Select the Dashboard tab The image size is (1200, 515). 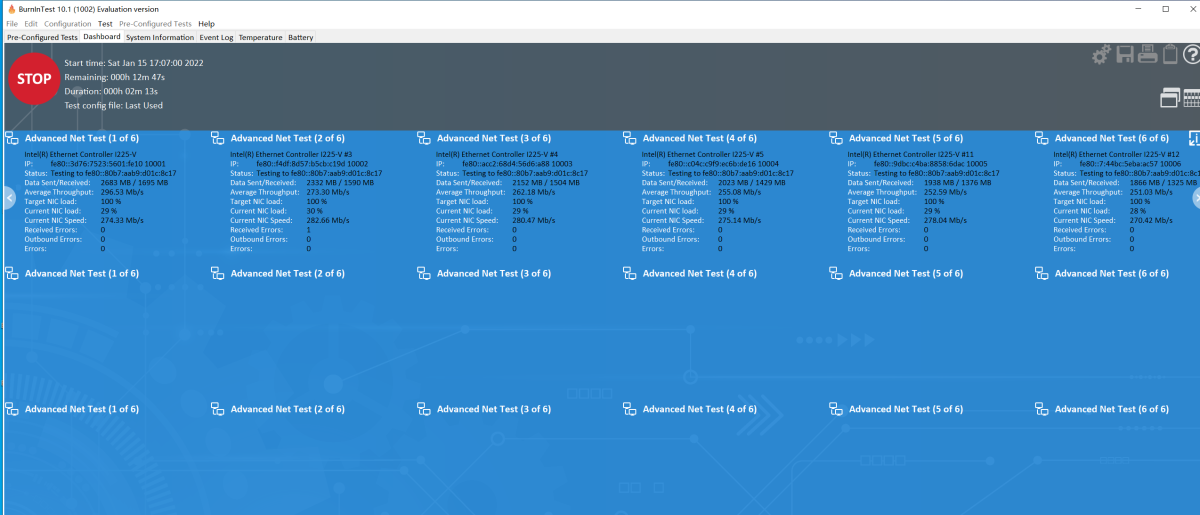[102, 37]
